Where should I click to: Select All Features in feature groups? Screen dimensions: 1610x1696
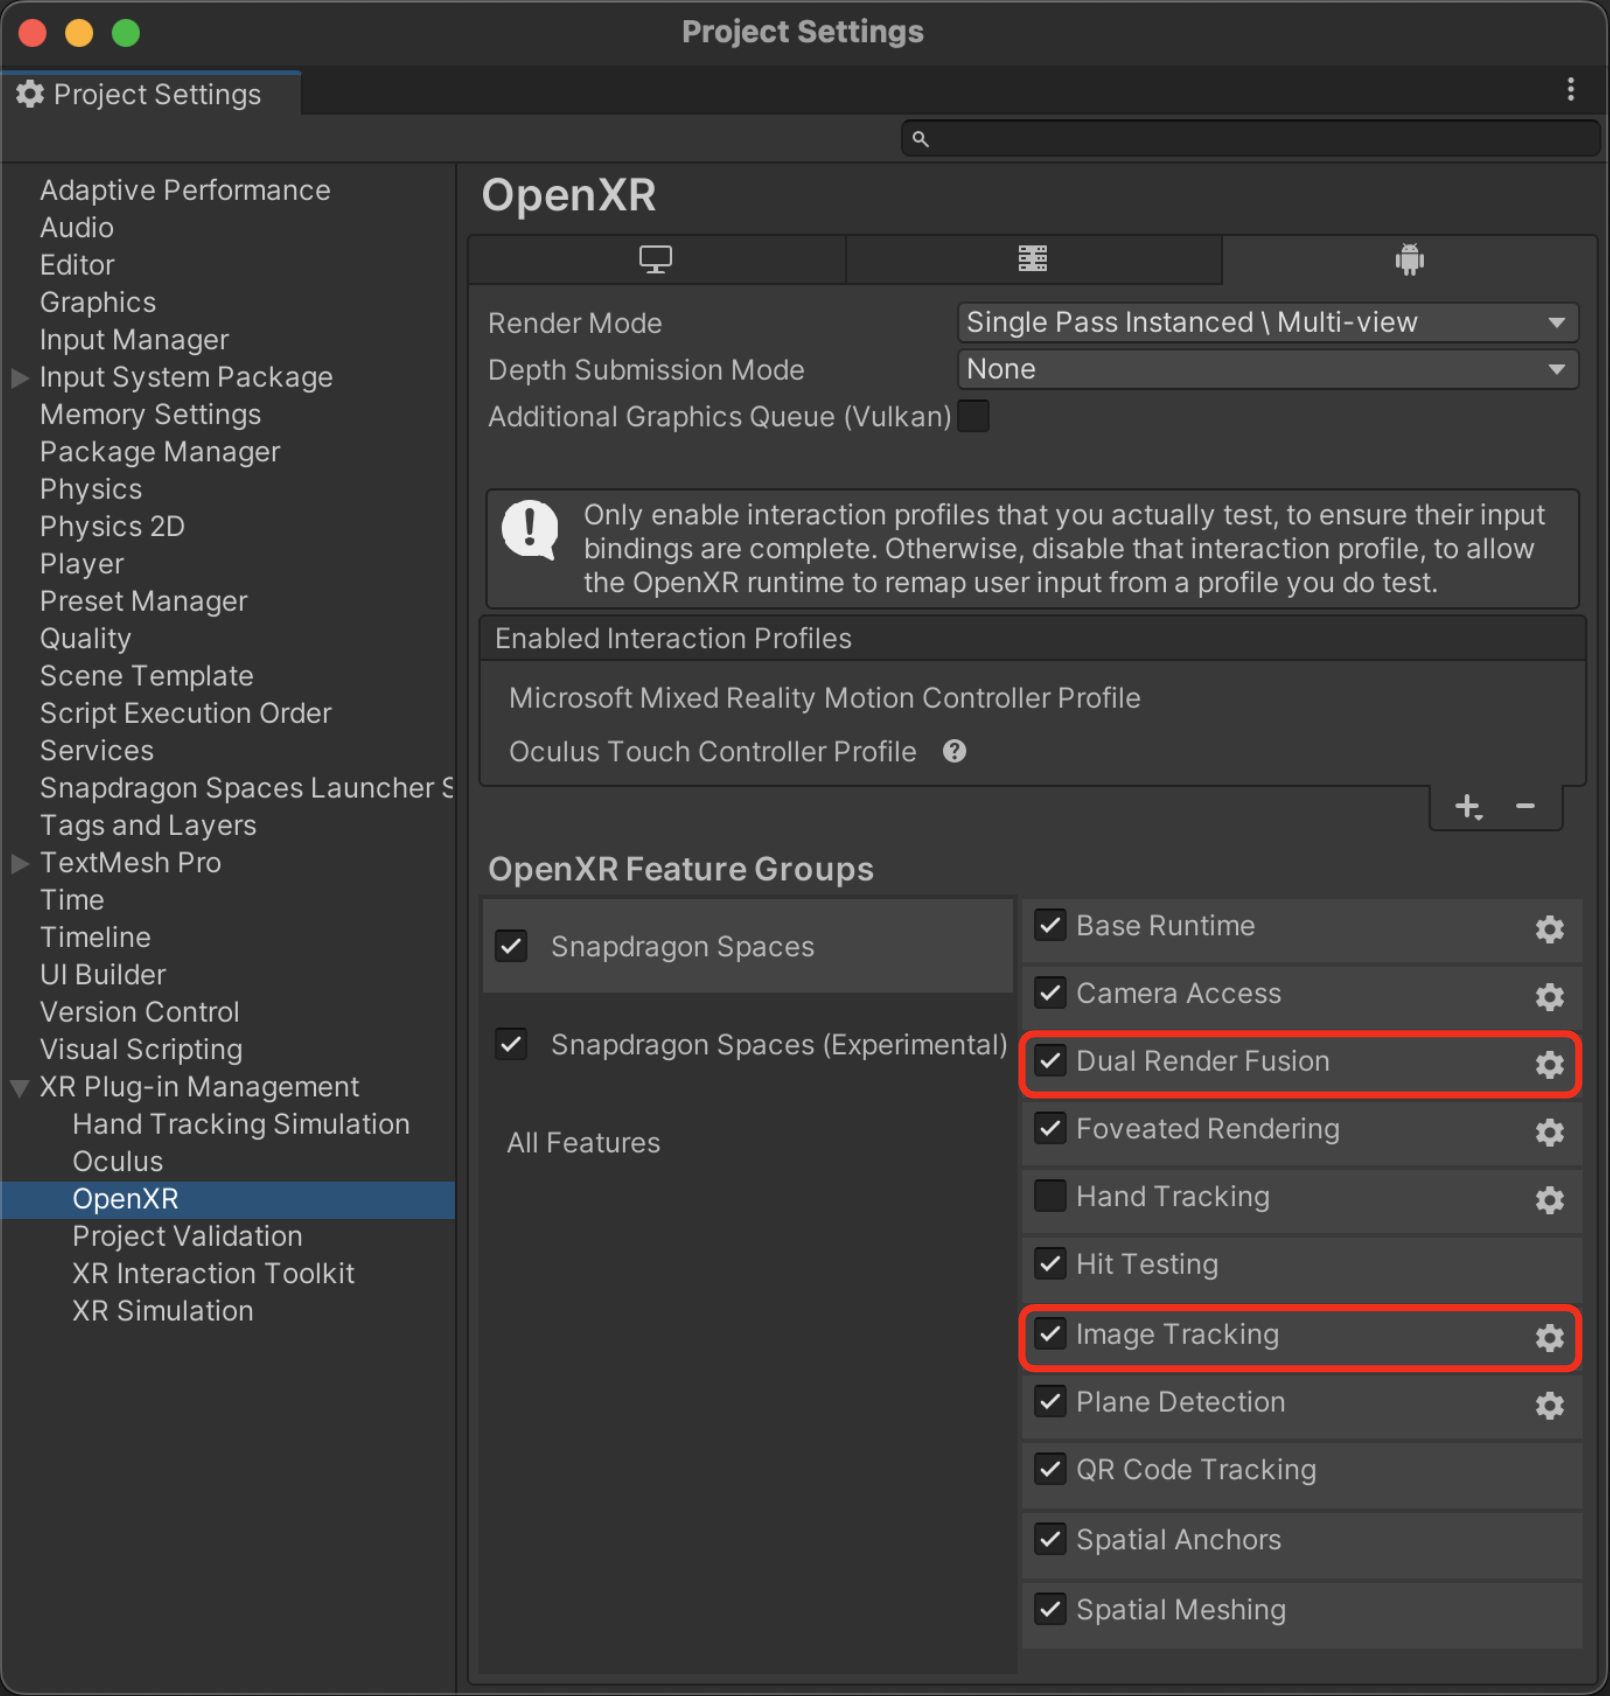tap(583, 1142)
